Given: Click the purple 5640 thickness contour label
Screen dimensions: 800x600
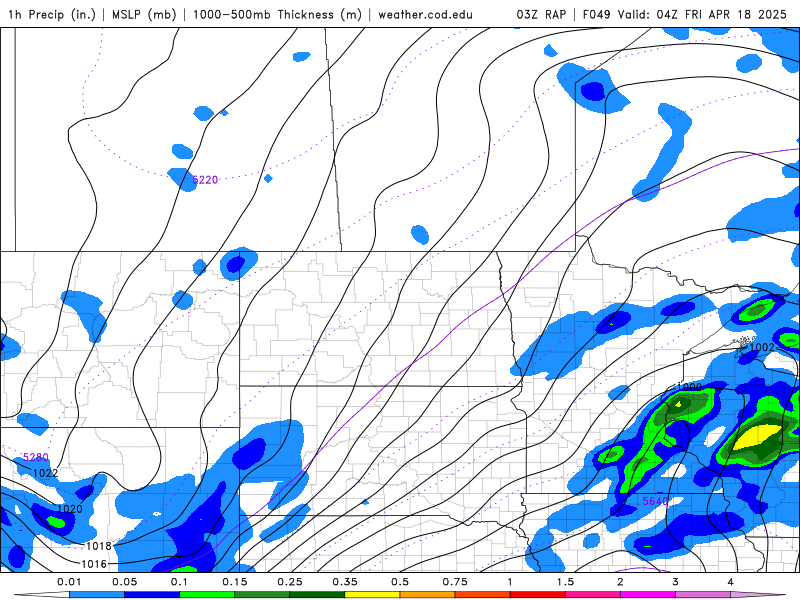Looking at the screenshot, I should point(655,501).
